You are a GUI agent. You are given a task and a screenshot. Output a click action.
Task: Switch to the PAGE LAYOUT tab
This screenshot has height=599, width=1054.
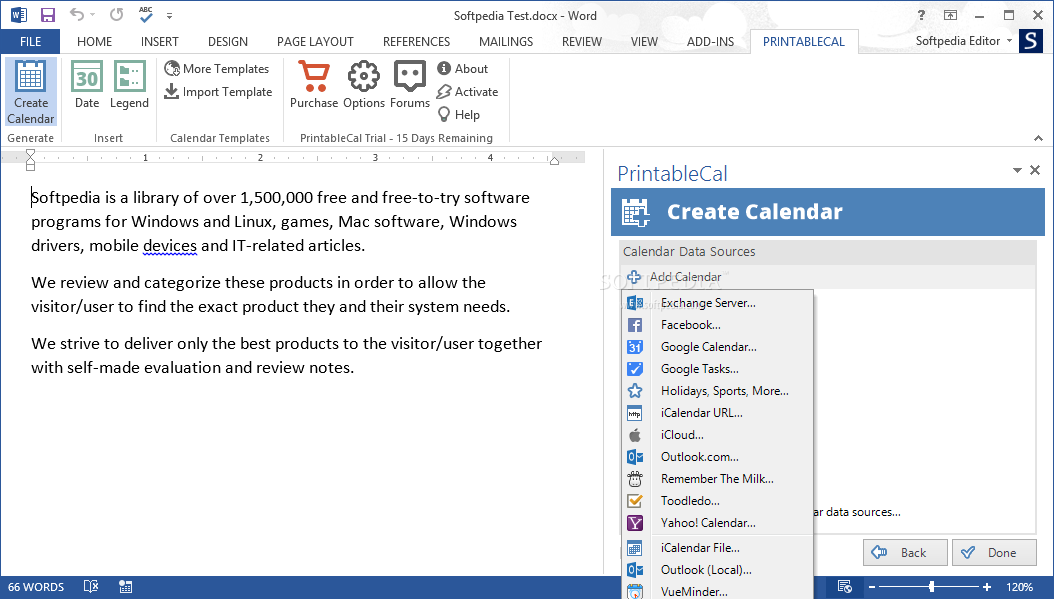(315, 41)
